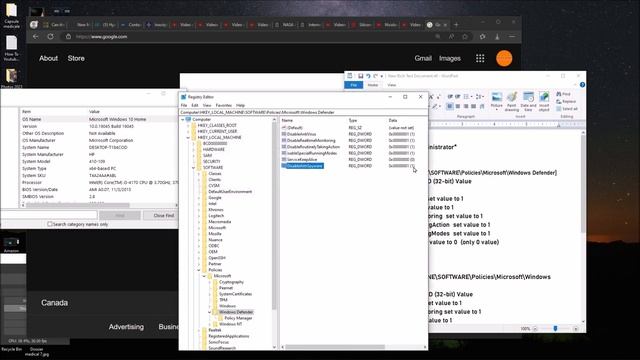Expand HKEY_CURRENT_USER key
The width and height of the screenshot is (640, 360).
pyautogui.click(x=189, y=131)
